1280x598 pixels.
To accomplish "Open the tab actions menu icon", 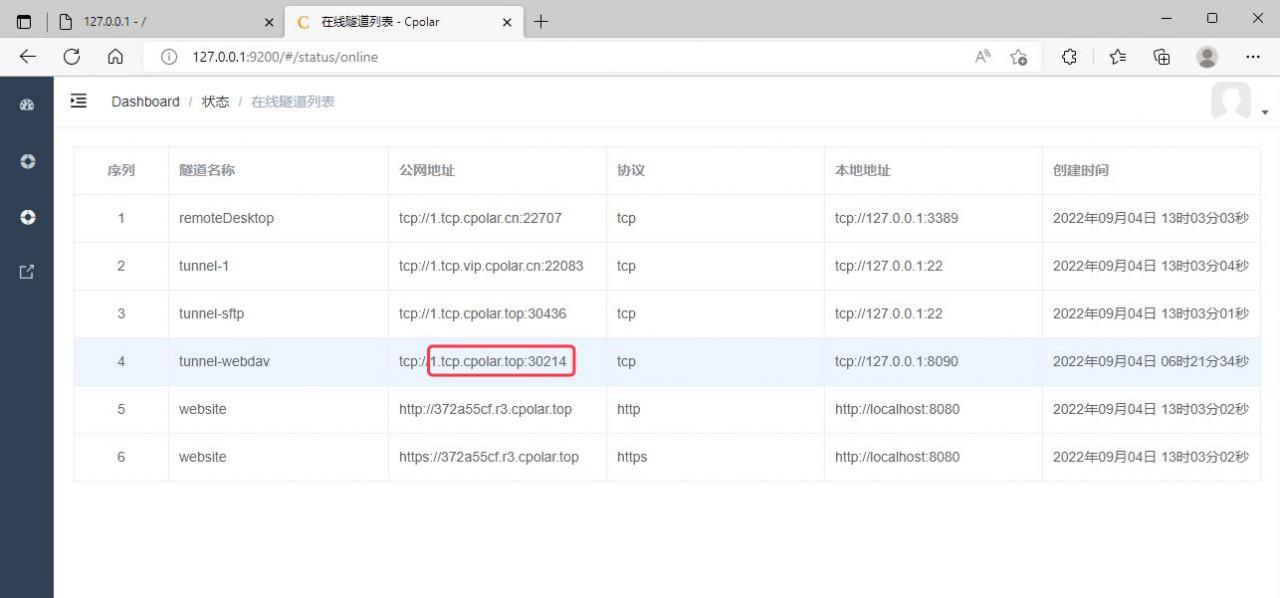I will click(x=24, y=21).
